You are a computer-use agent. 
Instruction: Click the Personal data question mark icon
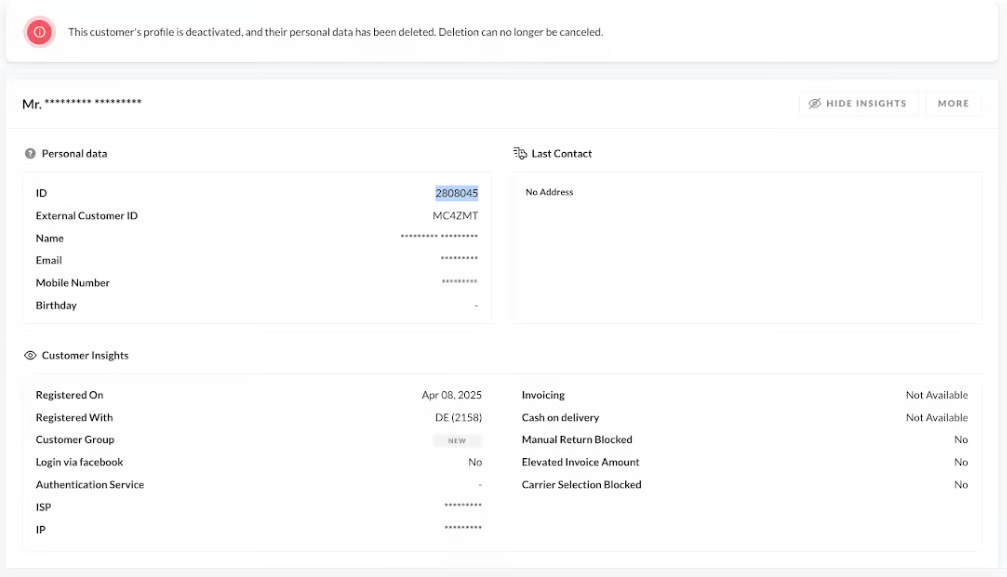tap(30, 154)
